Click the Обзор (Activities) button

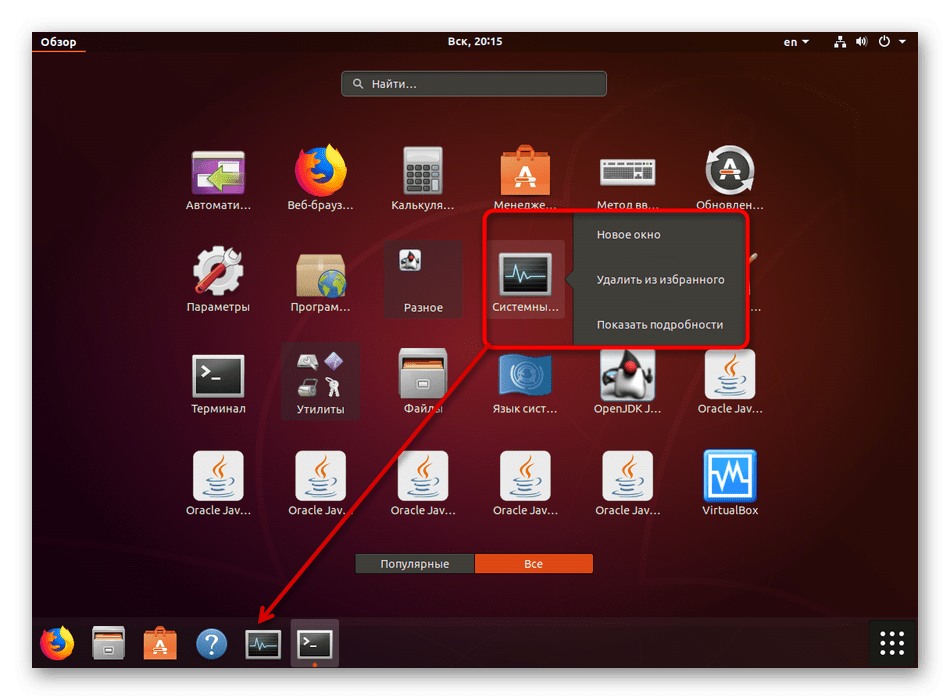click(58, 42)
